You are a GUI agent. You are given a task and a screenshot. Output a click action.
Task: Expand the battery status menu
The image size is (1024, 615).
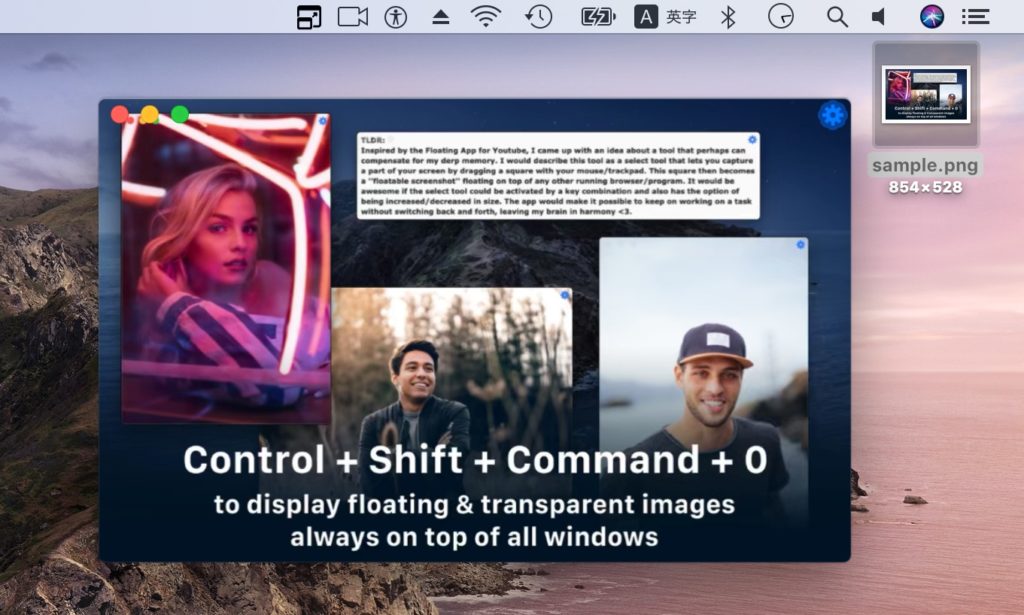tap(597, 16)
